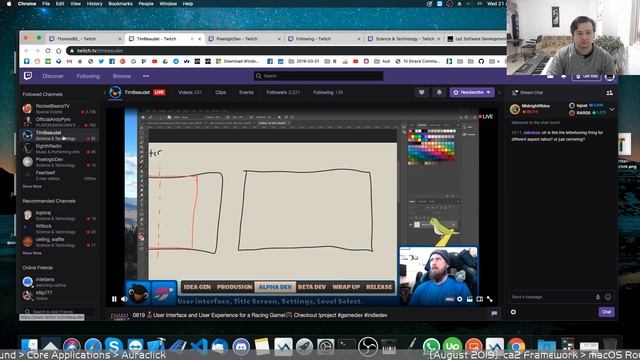Collapse stream chat panel icon

click(x=515, y=93)
